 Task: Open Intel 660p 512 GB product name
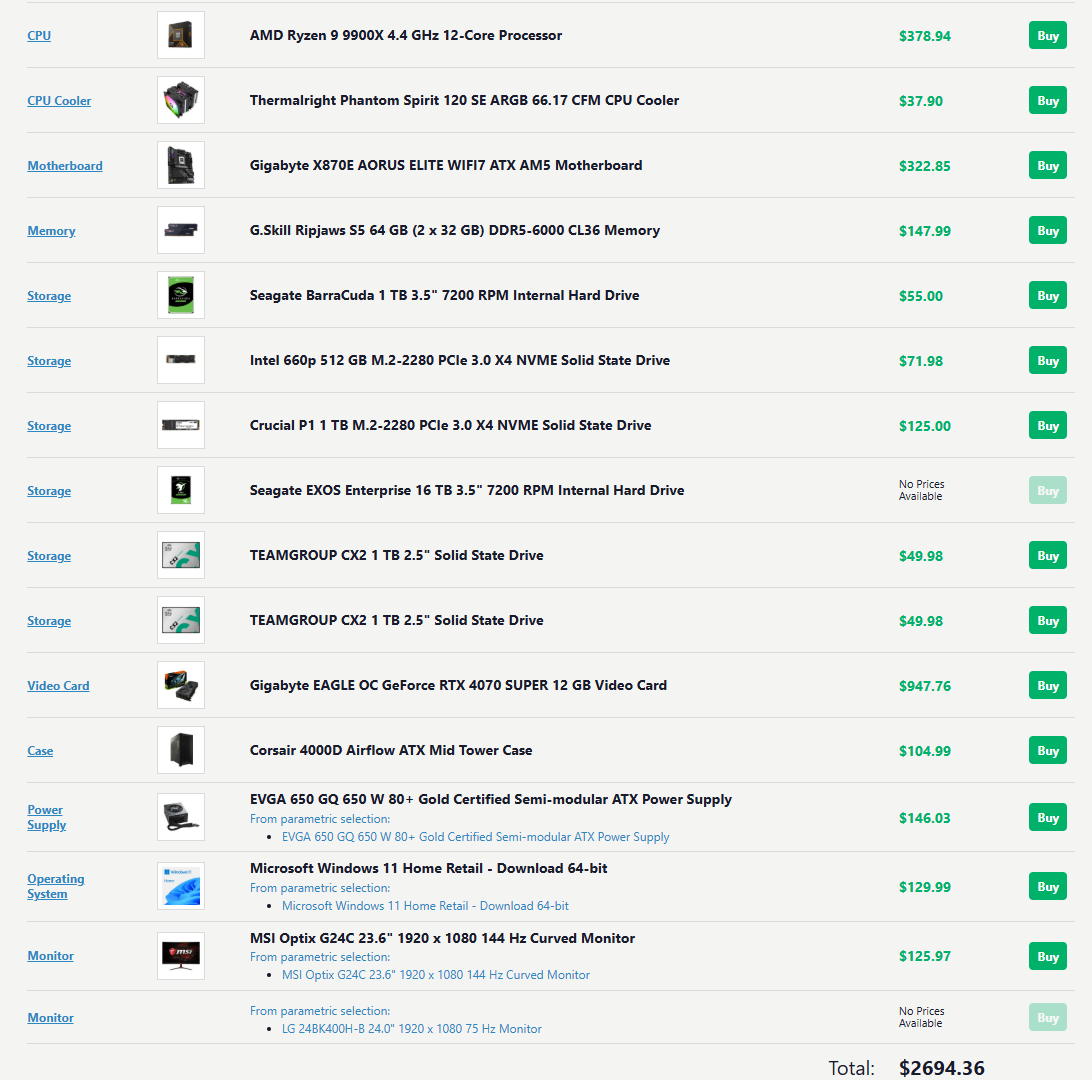460,360
